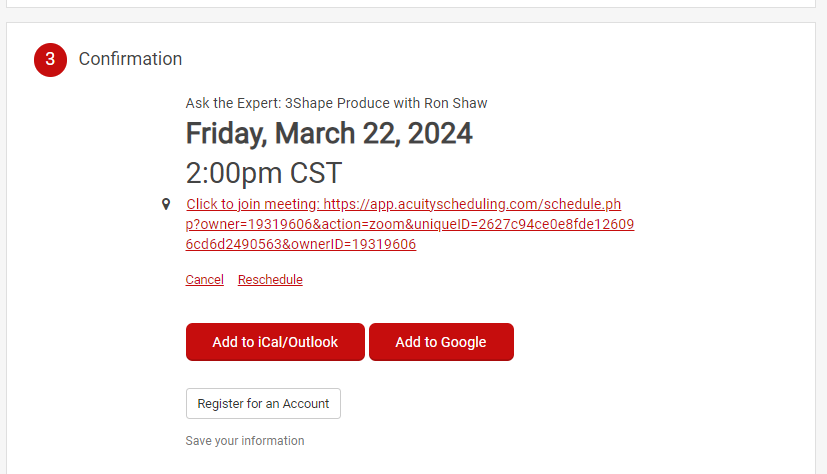The image size is (827, 474).
Task: Click the red step 3 circle badge
Action: pos(50,59)
